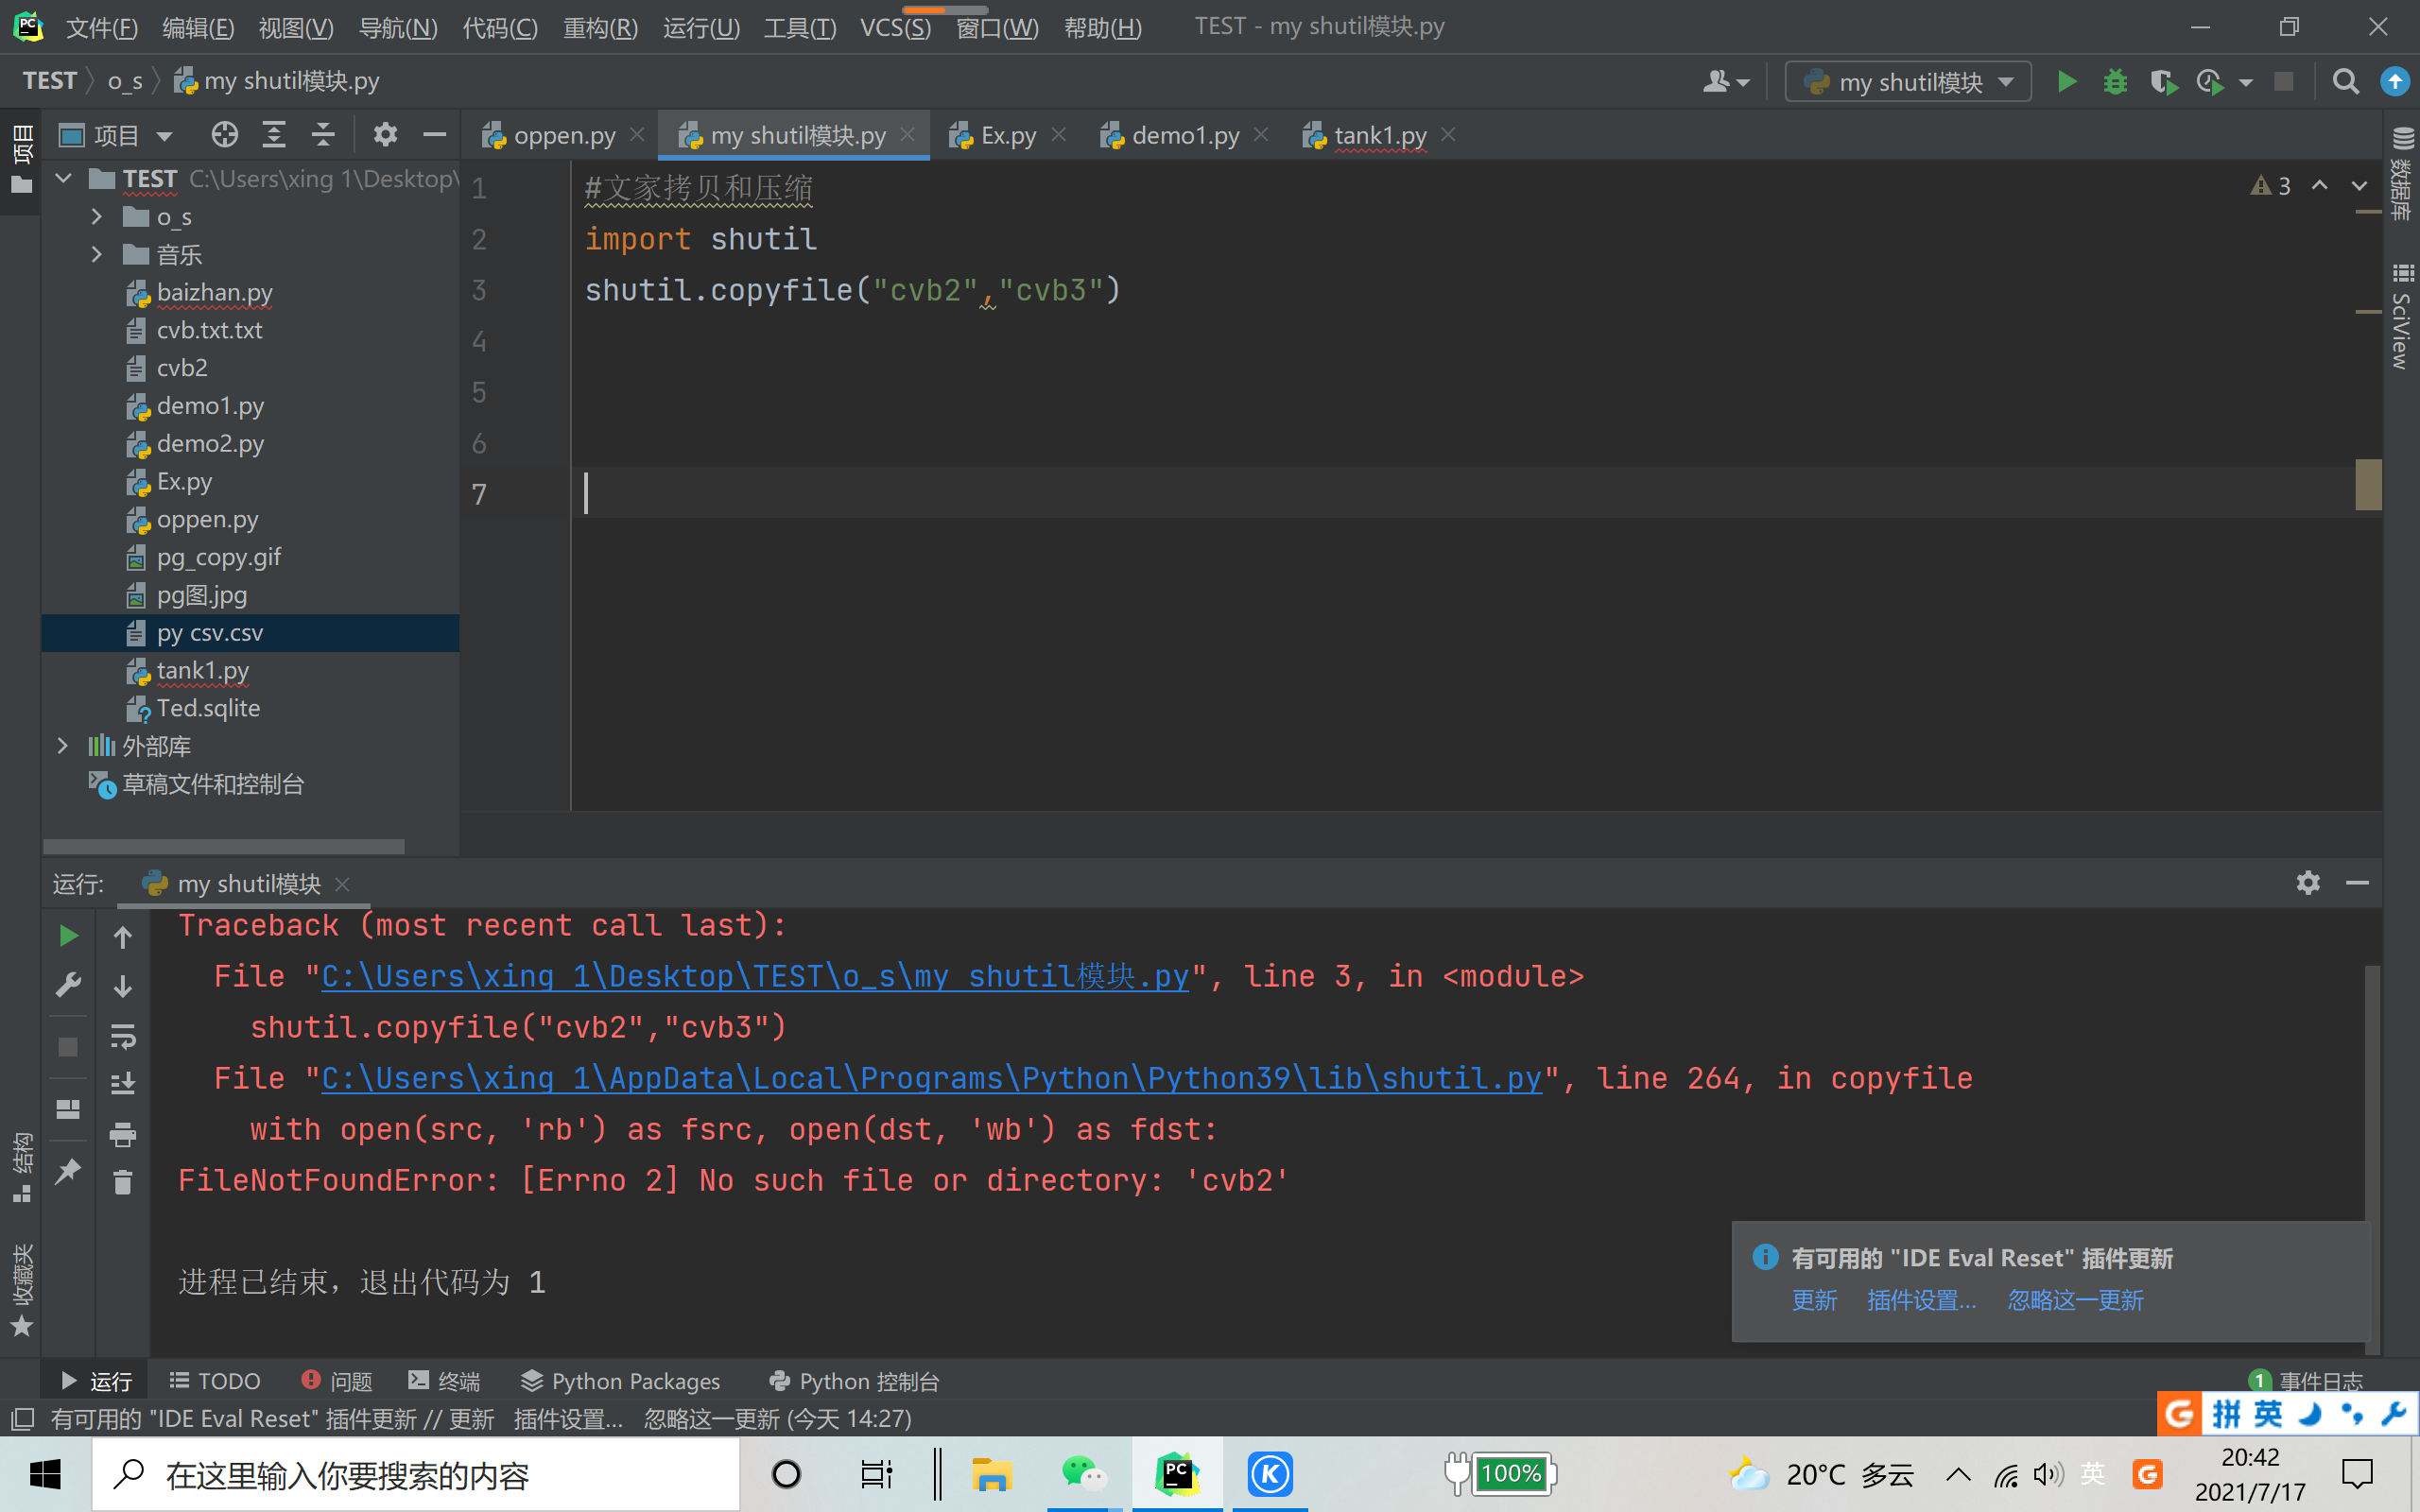Switch to tank1.py editor tab
Viewport: 2420px width, 1512px height.
(1380, 135)
